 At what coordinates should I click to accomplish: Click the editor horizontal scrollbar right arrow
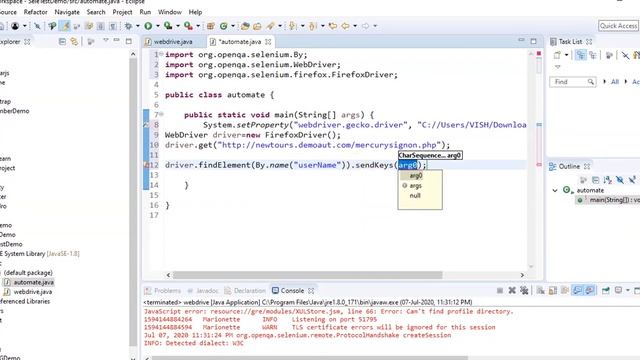(522, 275)
